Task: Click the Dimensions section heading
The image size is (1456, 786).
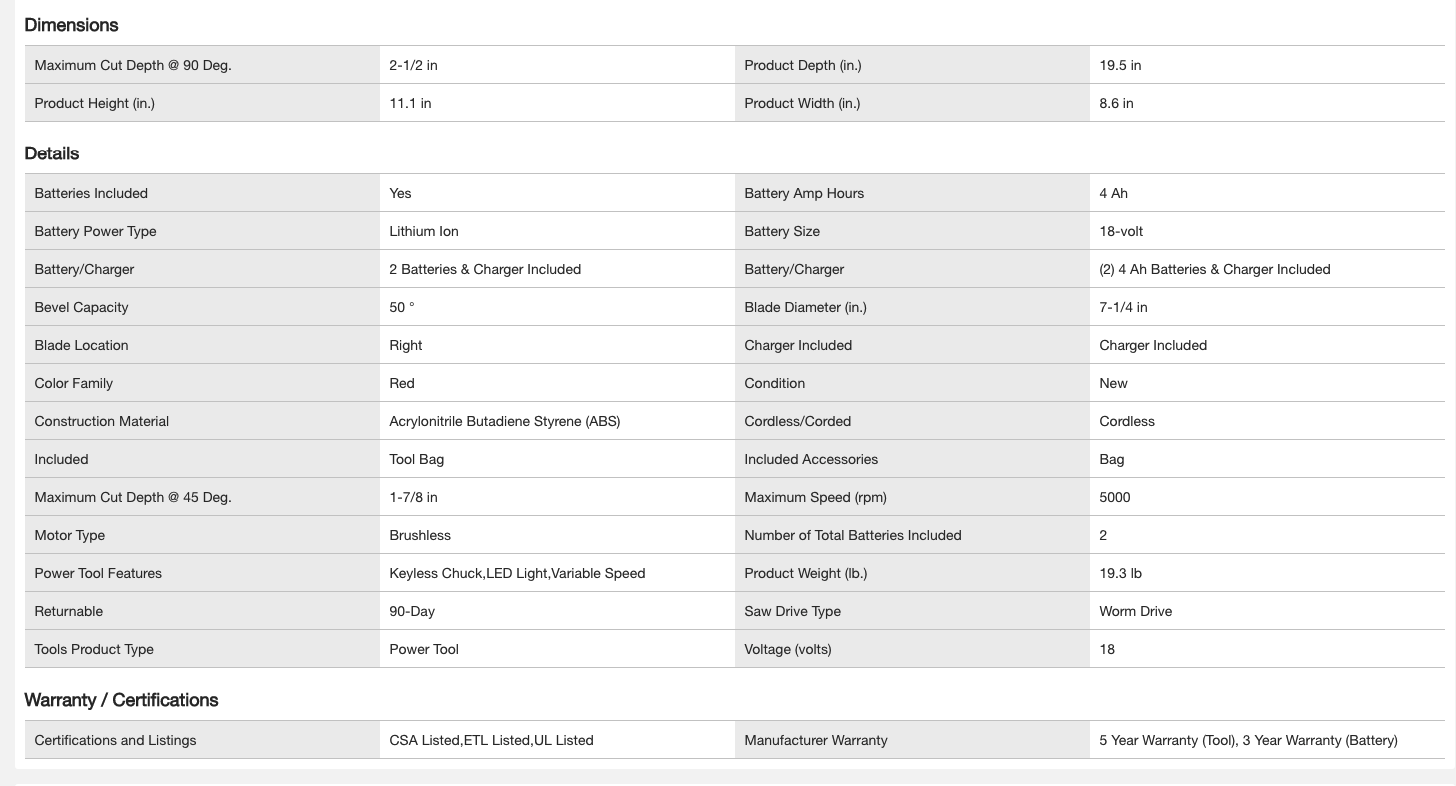Action: coord(71,25)
